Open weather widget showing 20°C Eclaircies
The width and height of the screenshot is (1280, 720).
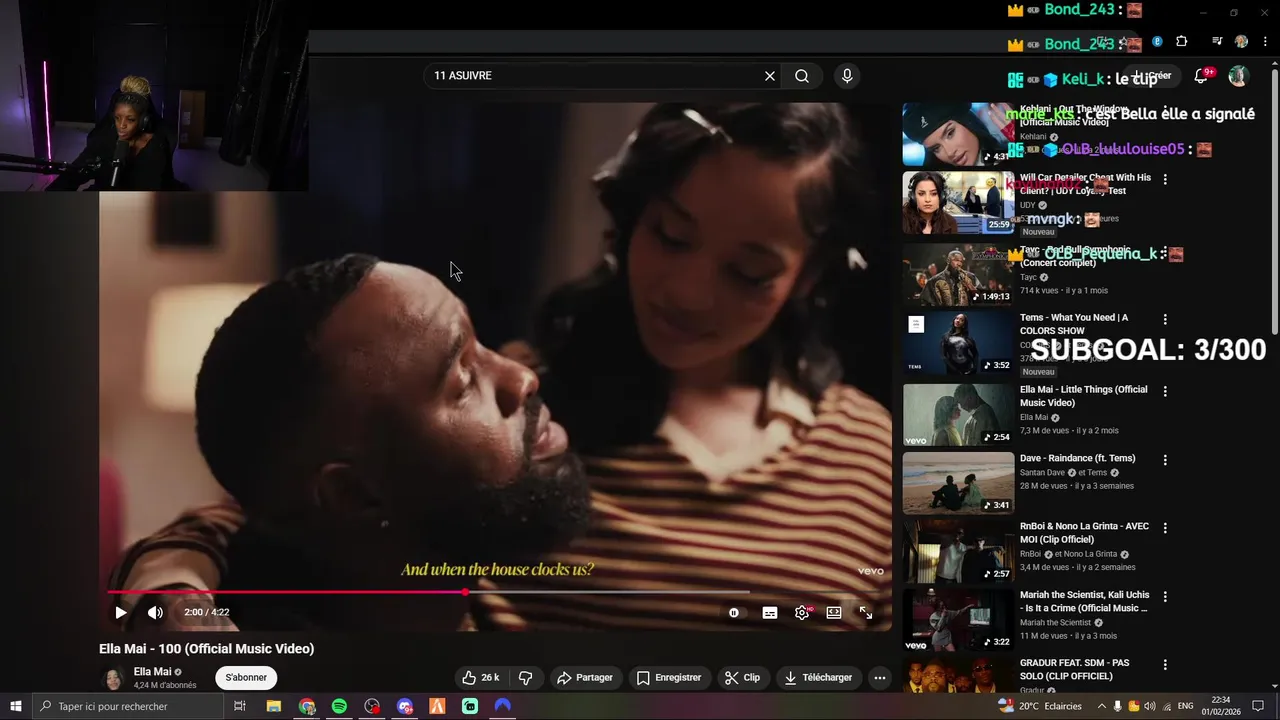[1041, 706]
